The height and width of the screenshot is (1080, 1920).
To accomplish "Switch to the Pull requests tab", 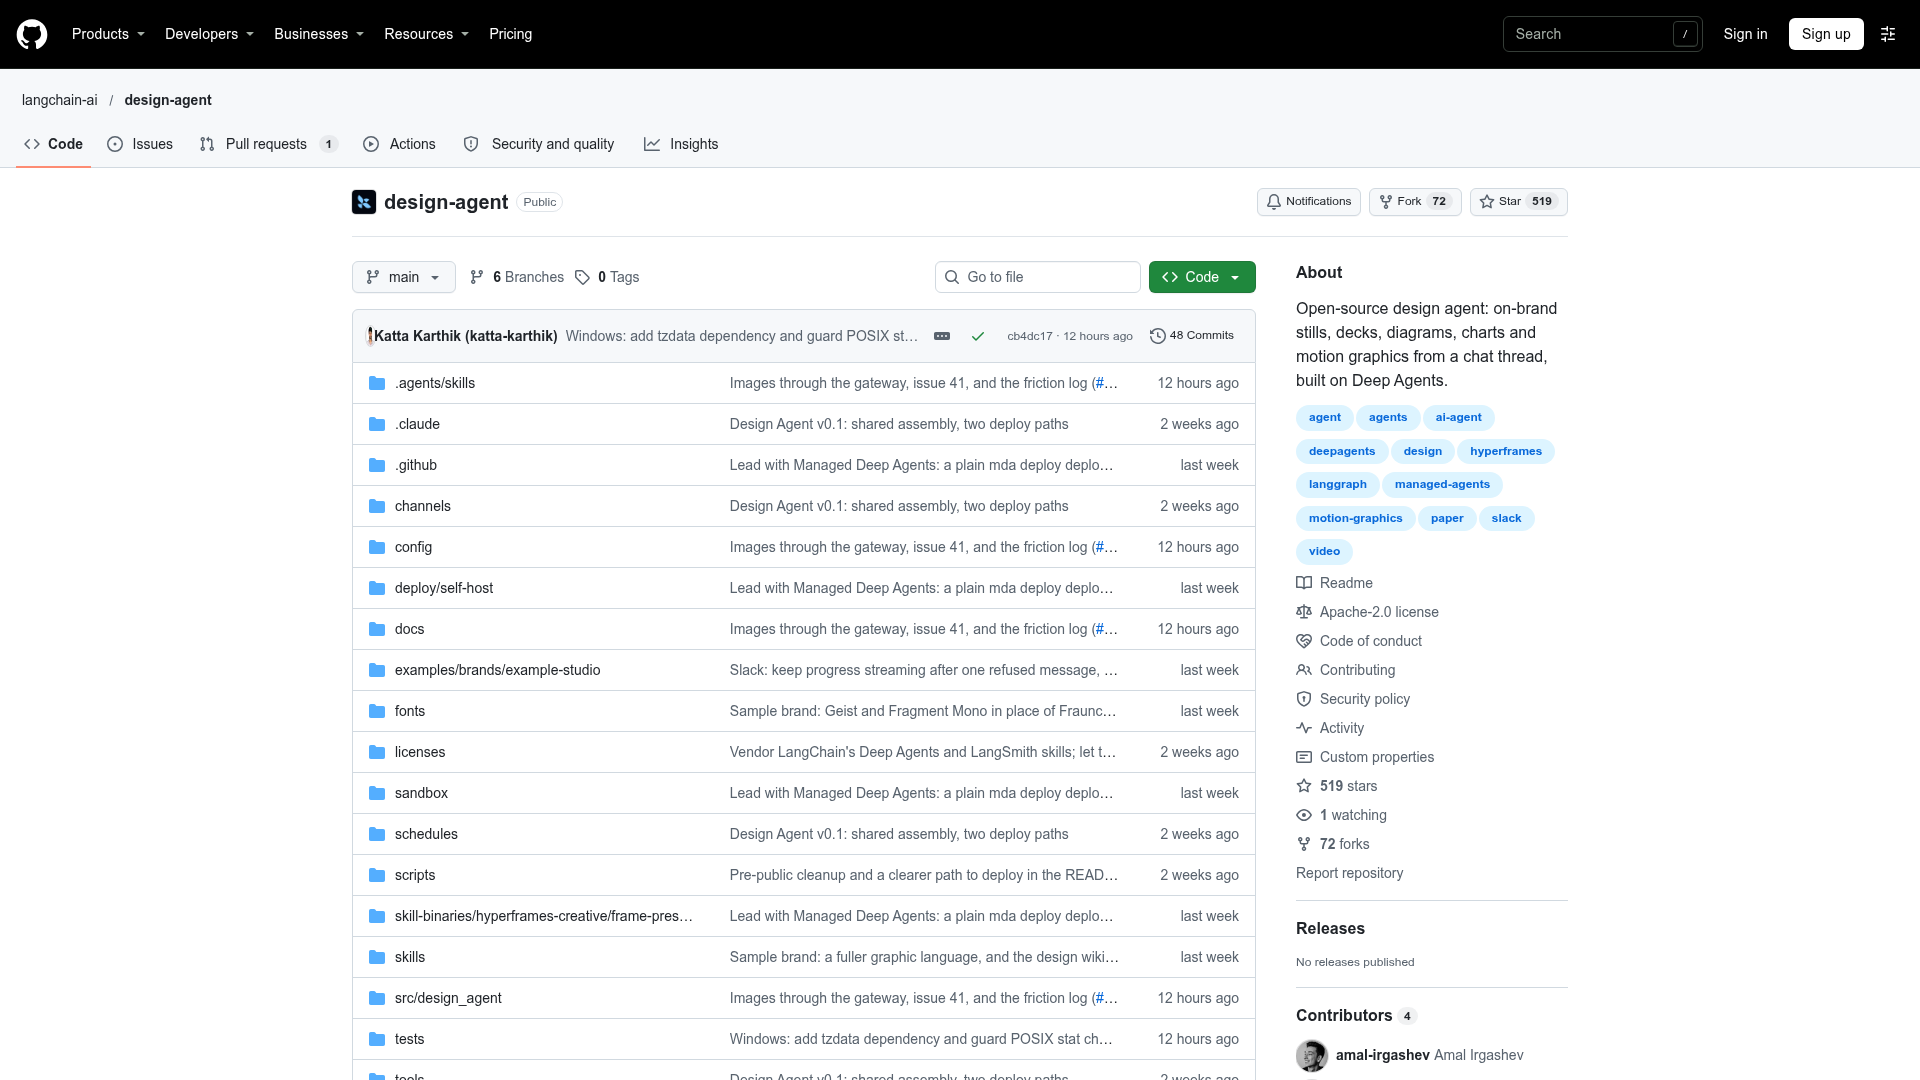I will point(268,144).
